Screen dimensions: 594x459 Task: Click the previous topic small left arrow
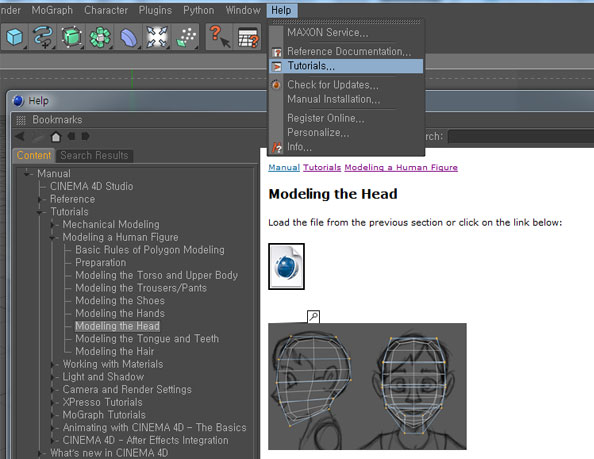pos(71,136)
